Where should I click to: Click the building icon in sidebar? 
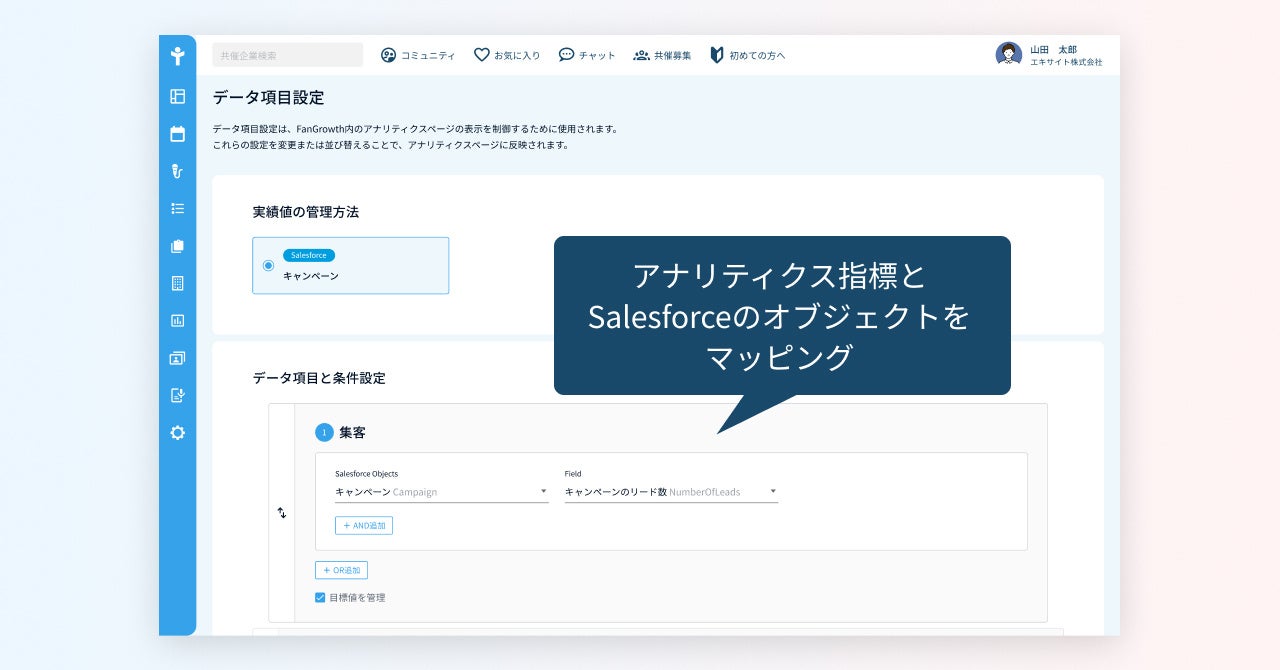[x=177, y=283]
